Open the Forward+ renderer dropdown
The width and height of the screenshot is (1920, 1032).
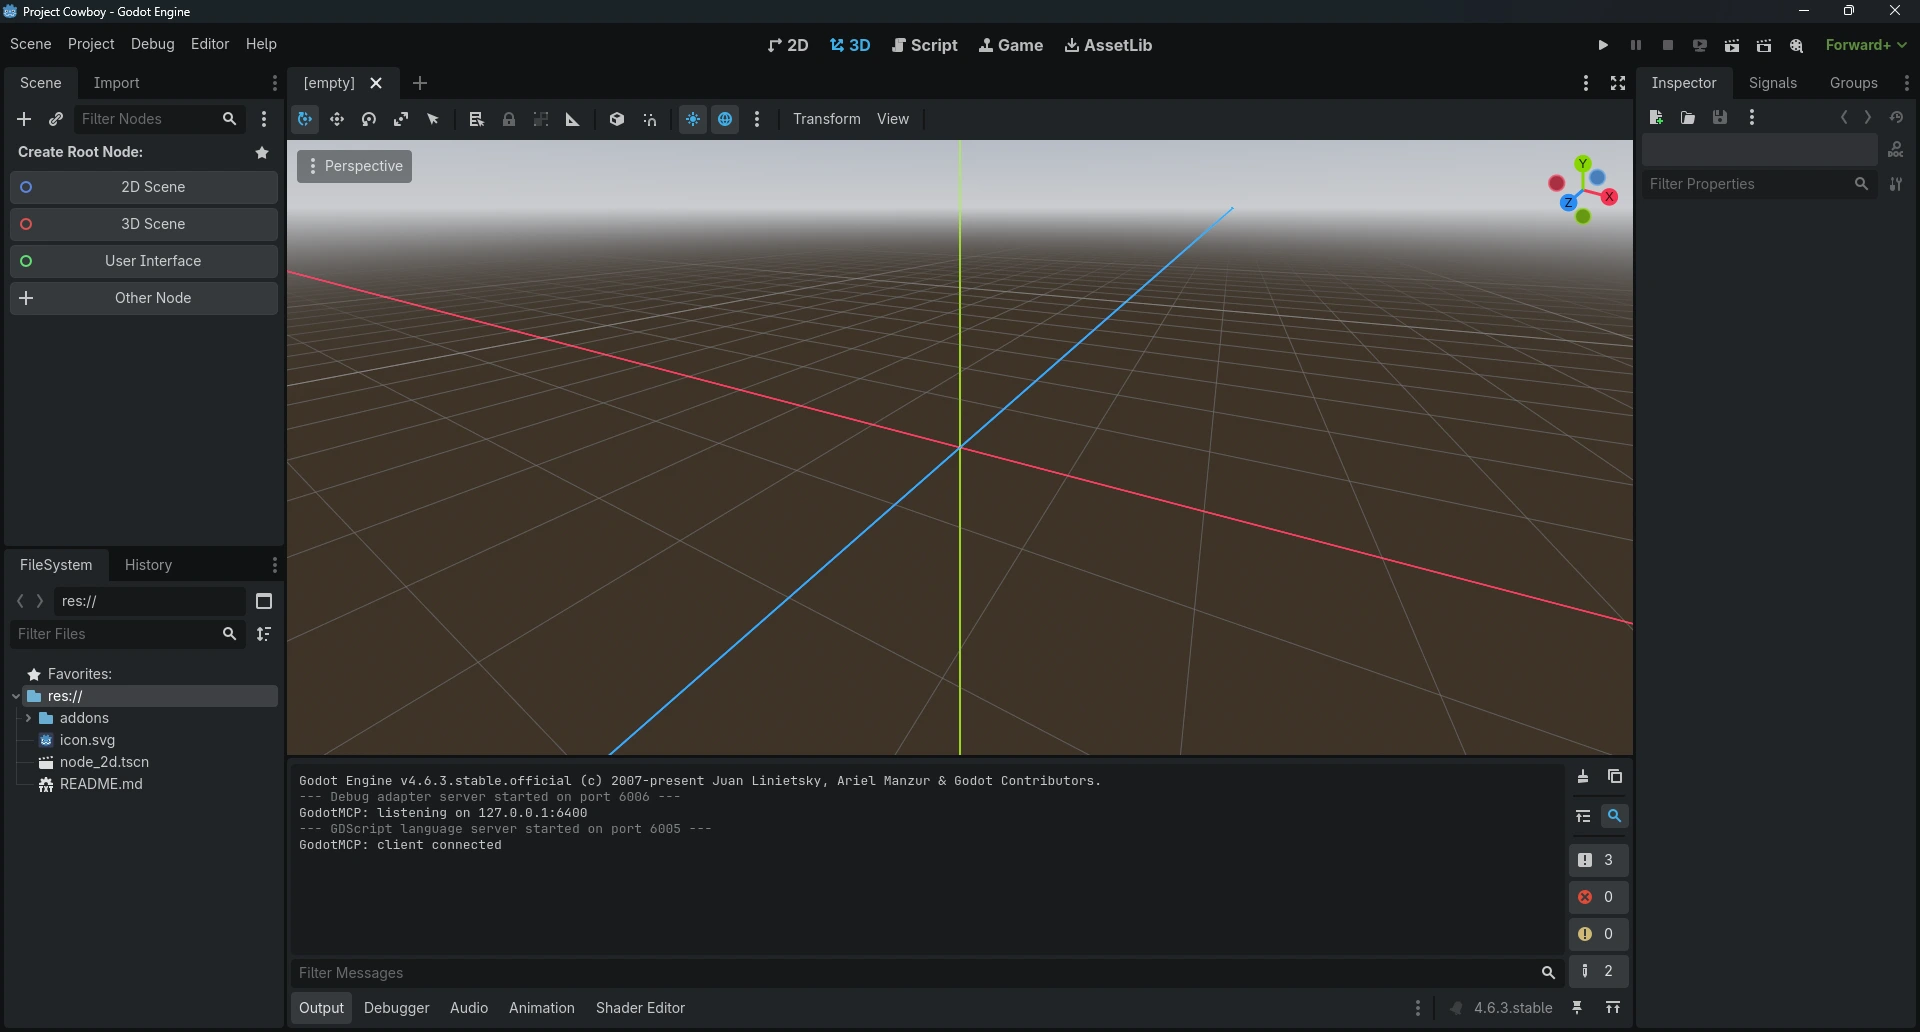point(1866,45)
